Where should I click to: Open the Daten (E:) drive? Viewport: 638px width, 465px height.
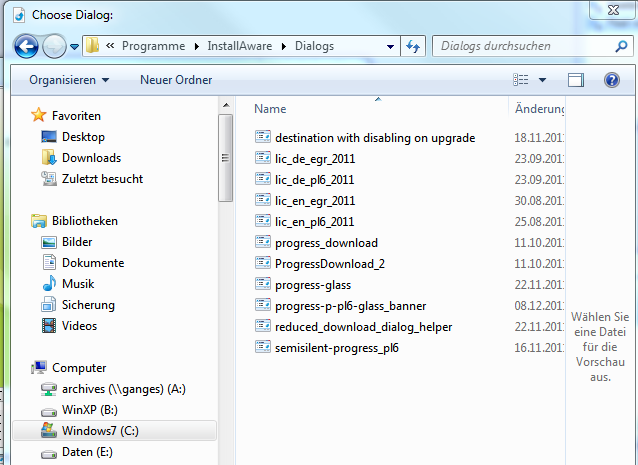(87, 452)
